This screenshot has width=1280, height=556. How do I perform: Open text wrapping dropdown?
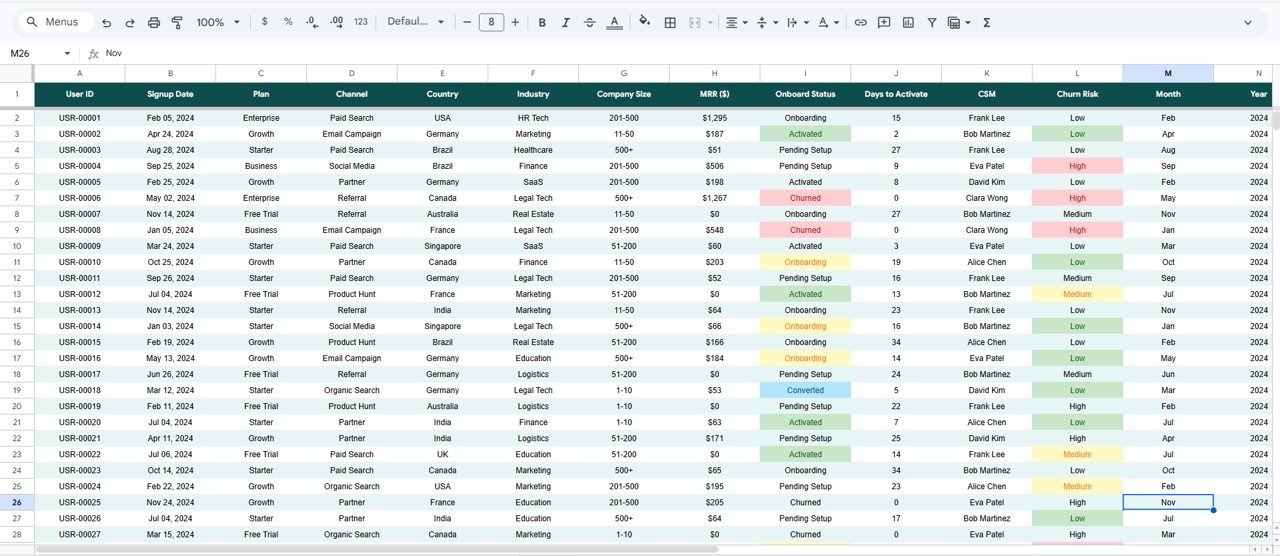point(798,22)
